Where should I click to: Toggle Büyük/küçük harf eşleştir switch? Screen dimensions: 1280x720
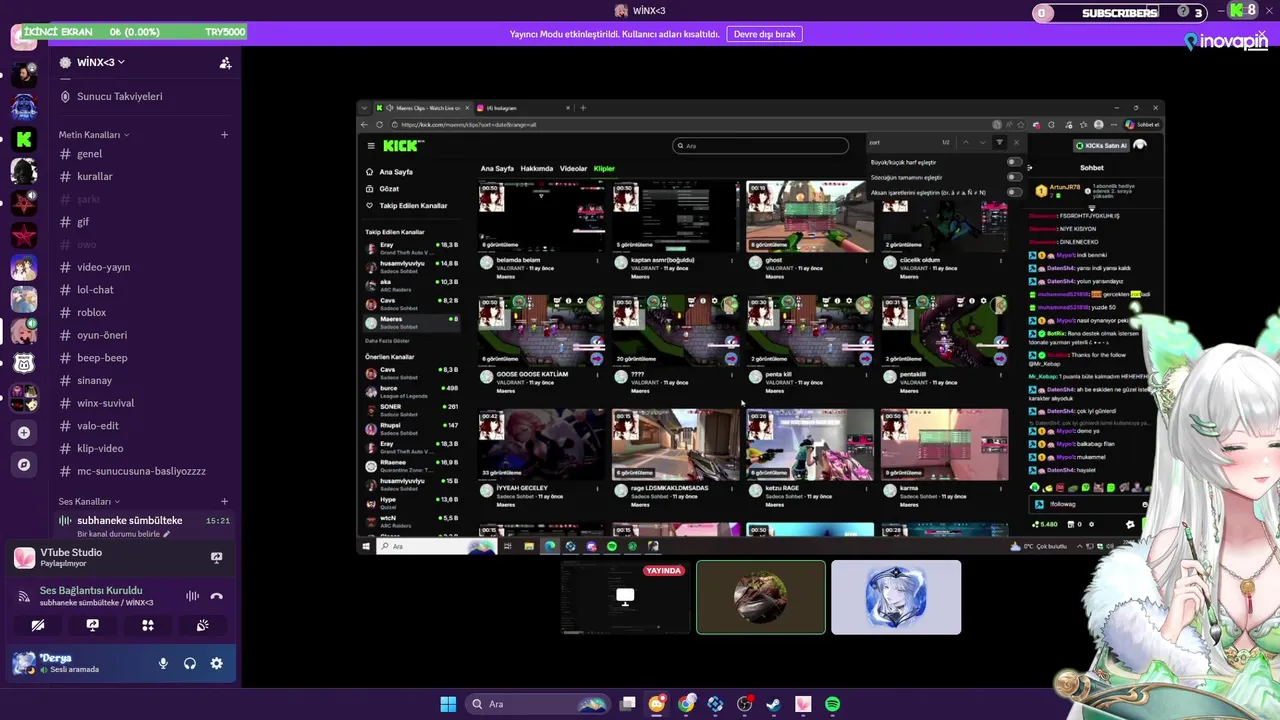(x=1014, y=162)
